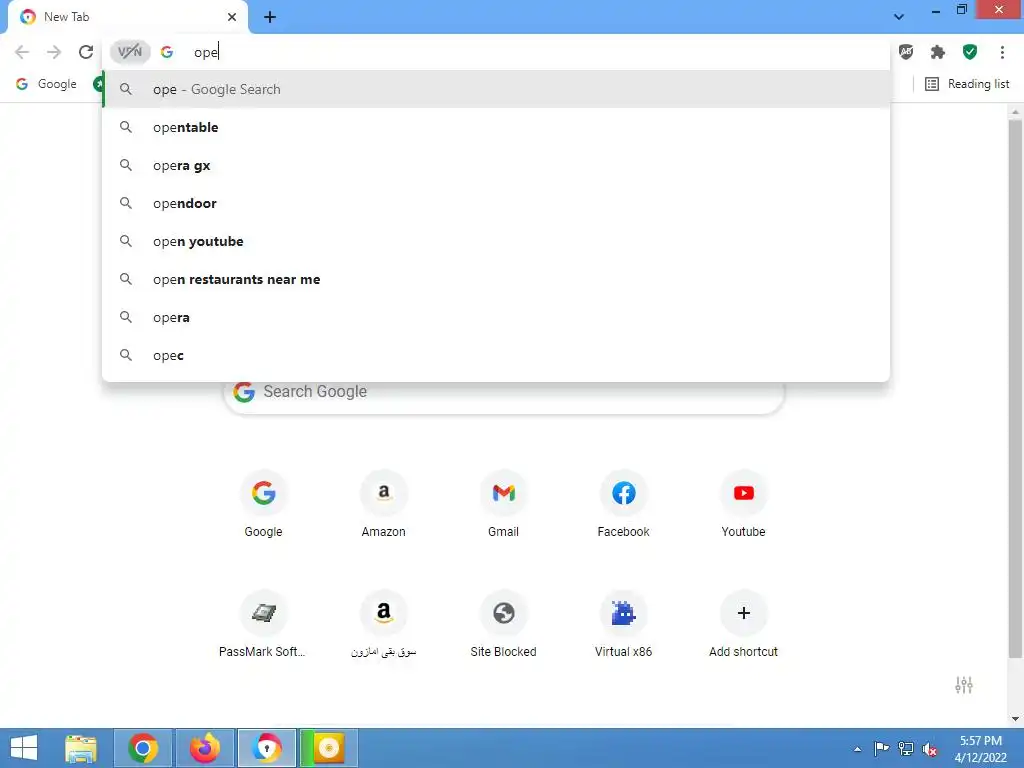Open Firefox from the taskbar
The height and width of the screenshot is (768, 1024).
(205, 748)
